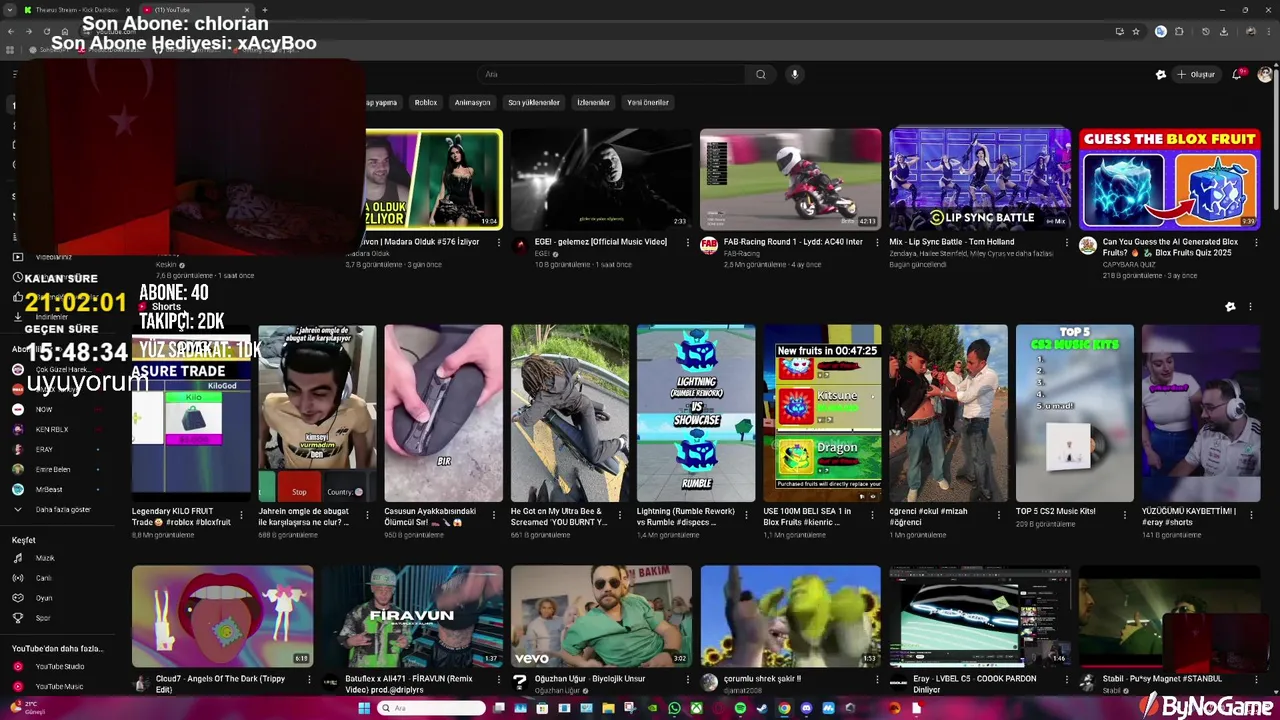Select the Son yüklenenler filter chip
The height and width of the screenshot is (720, 1280).
tap(533, 102)
